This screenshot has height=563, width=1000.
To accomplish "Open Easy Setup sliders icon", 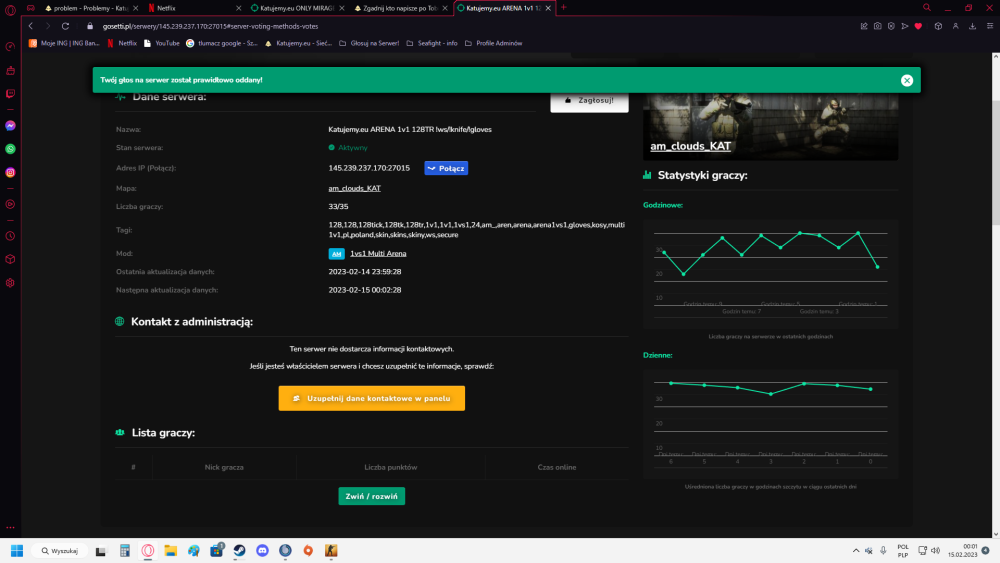I will coord(990,26).
